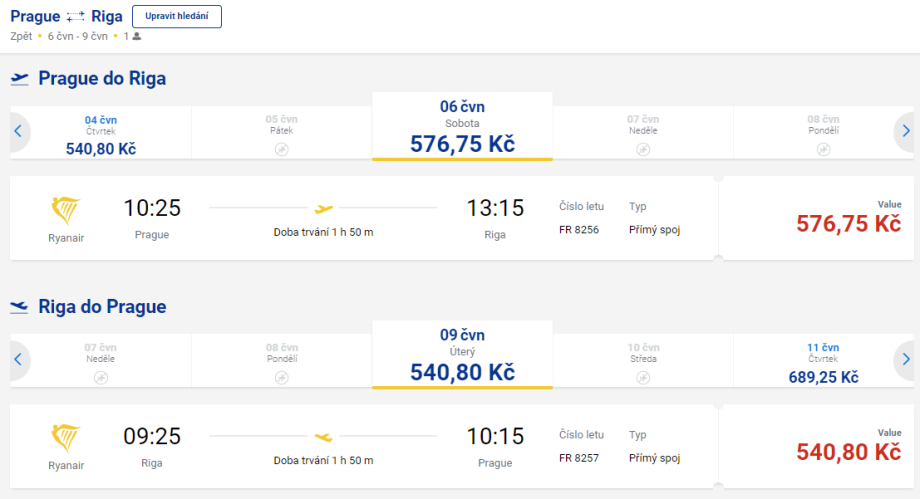Click the round-trip arrows icon between Prague and Riga

76,18
